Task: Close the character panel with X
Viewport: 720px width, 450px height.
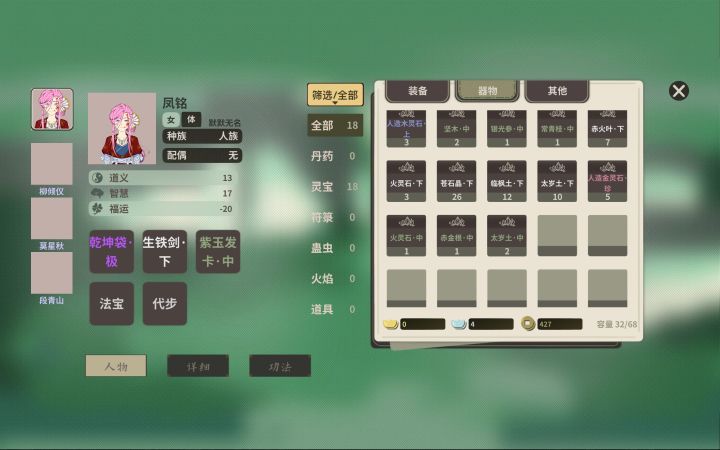Action: (679, 91)
